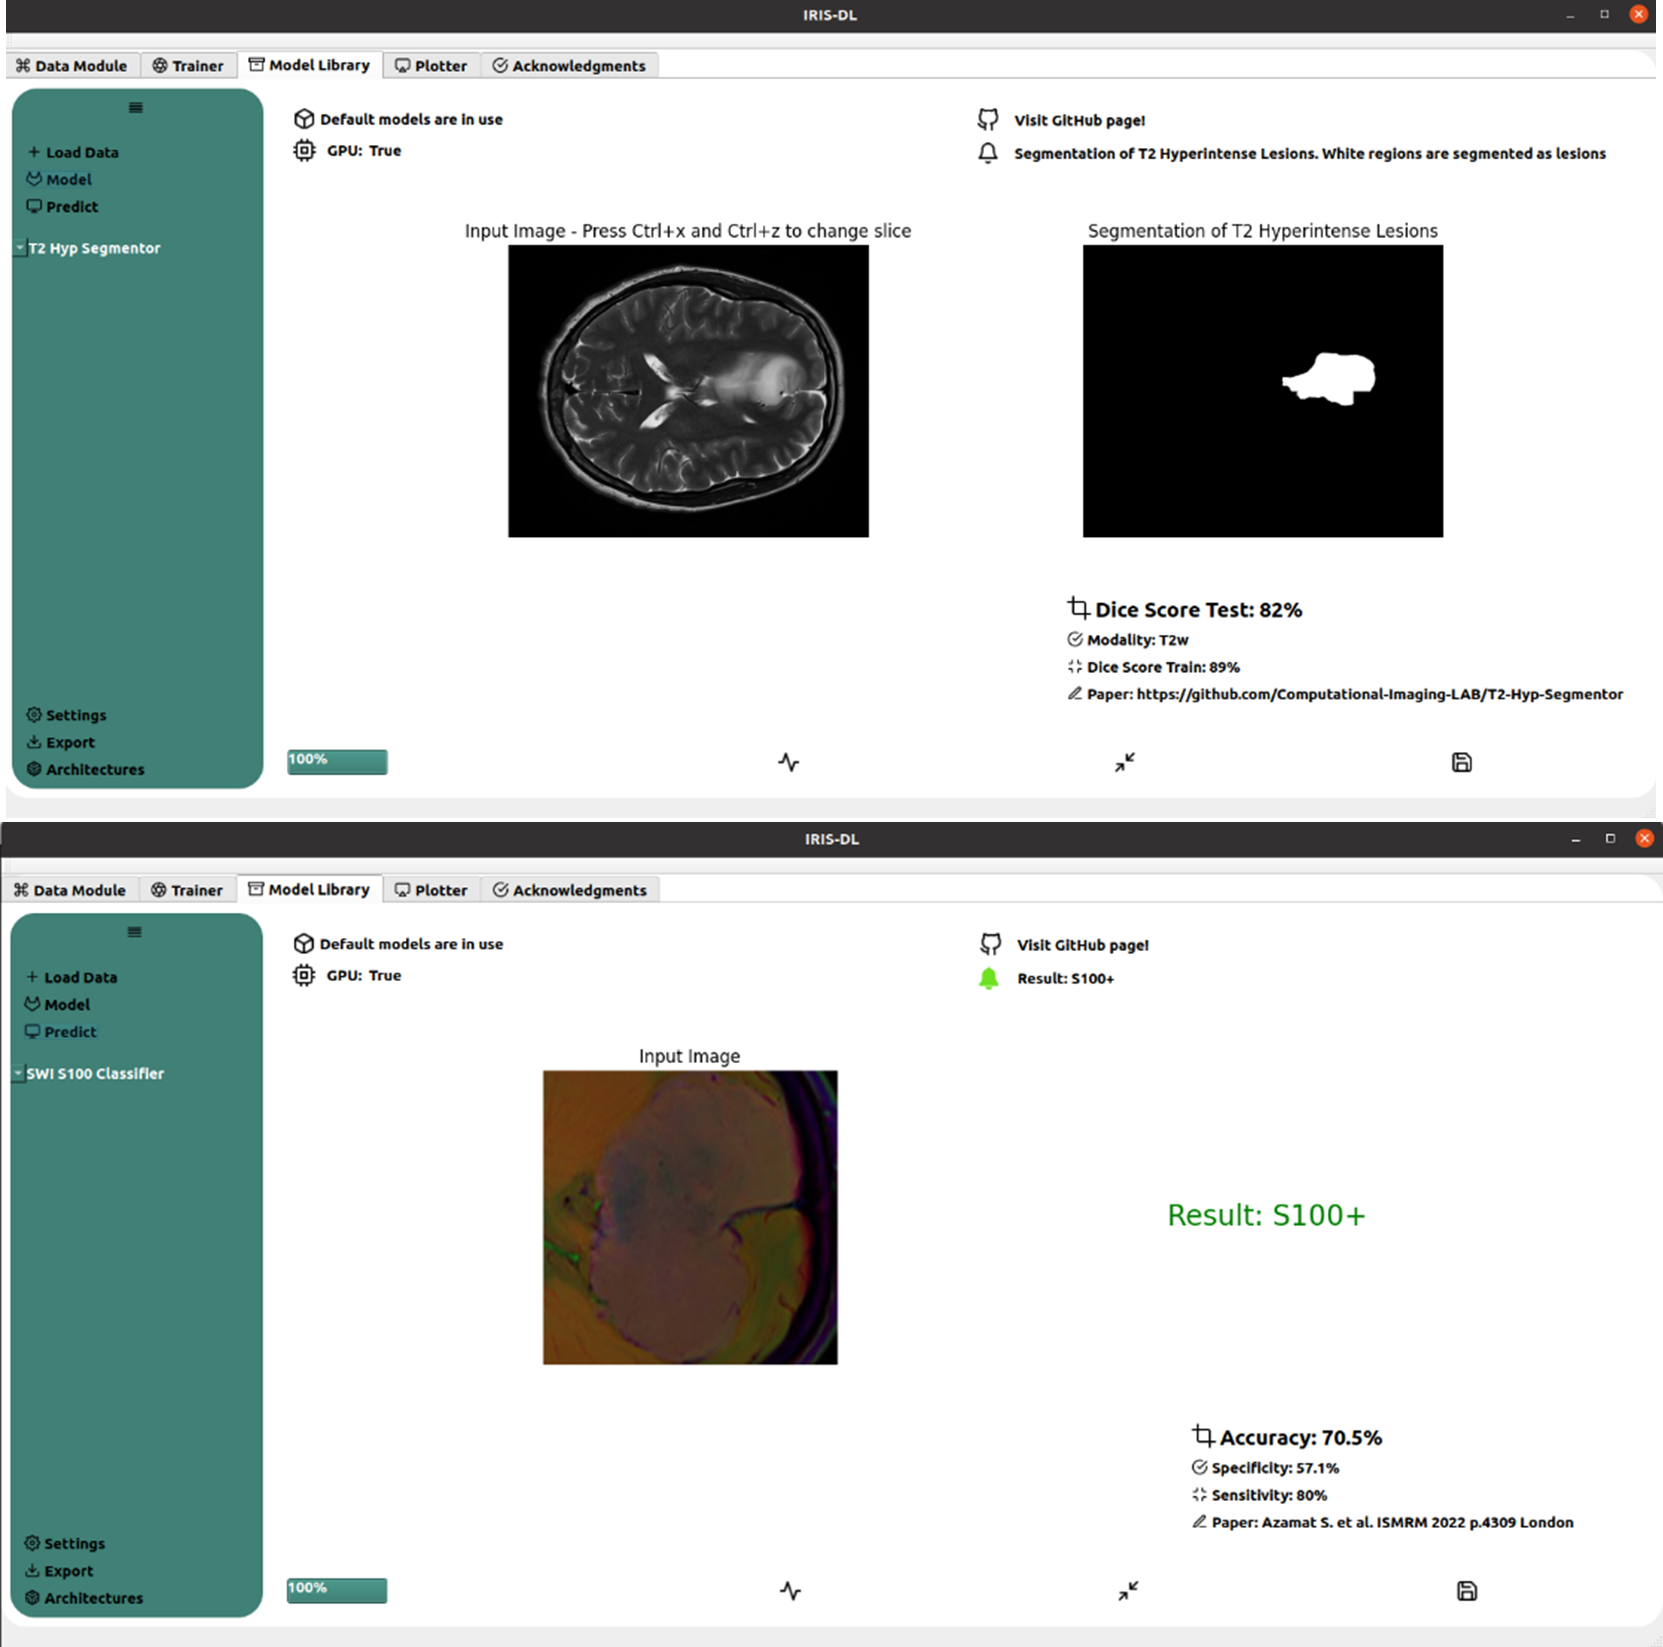Open the Plotter tab in the T2 segmentation window

[431, 66]
